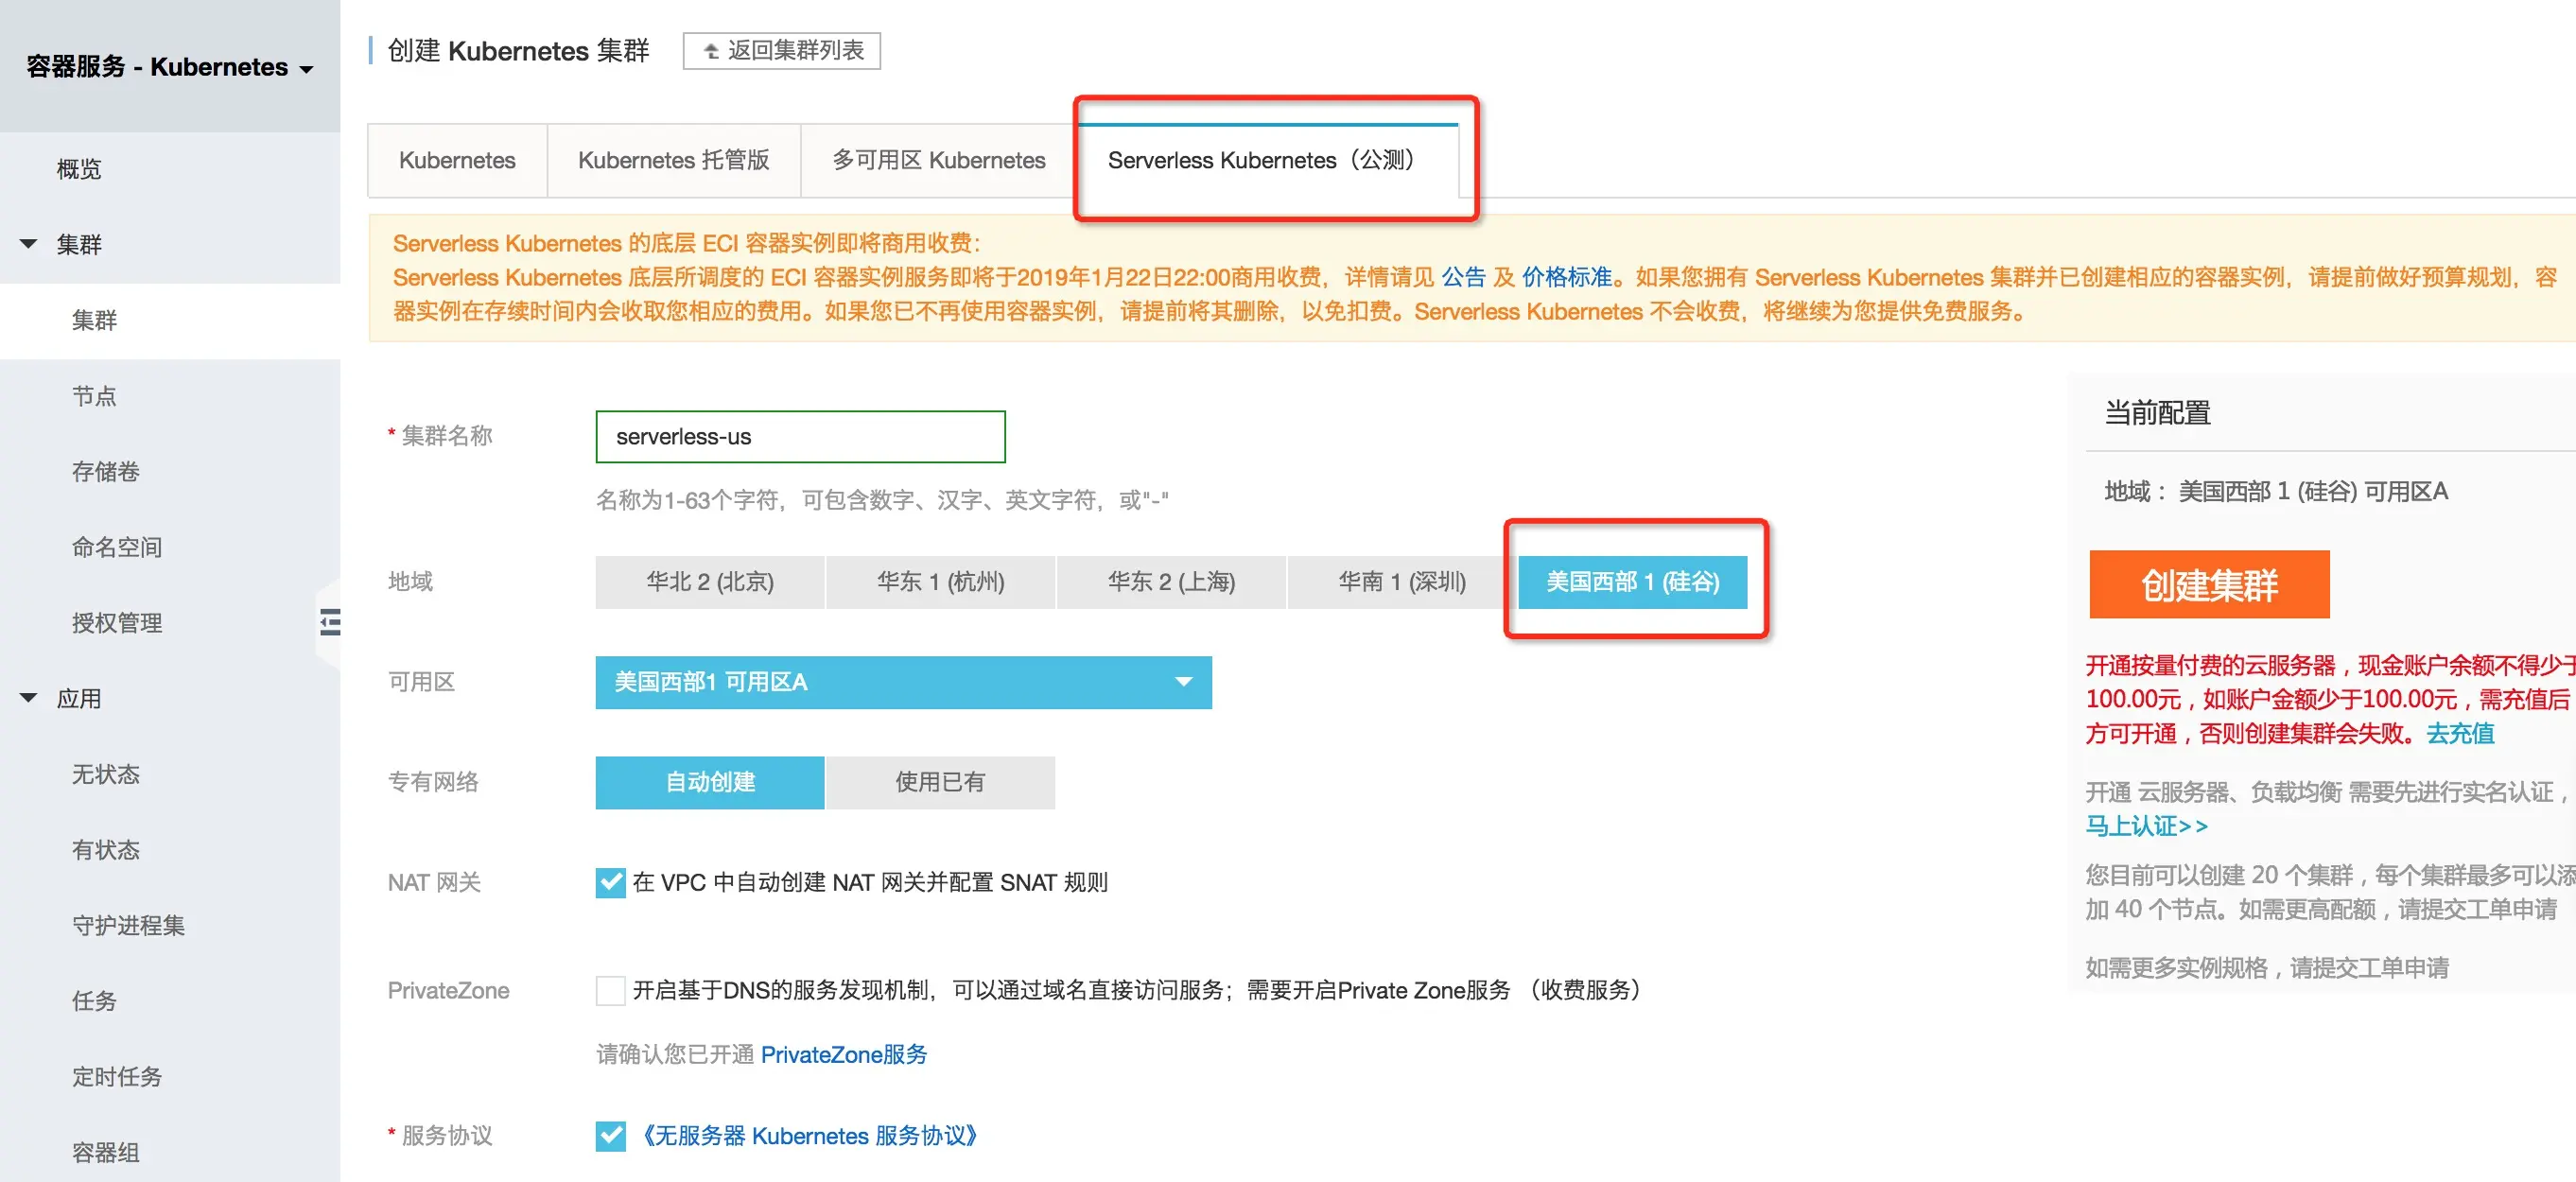Uncheck the NAT 网关 auto-create checkbox
The image size is (2576, 1182).
click(610, 882)
